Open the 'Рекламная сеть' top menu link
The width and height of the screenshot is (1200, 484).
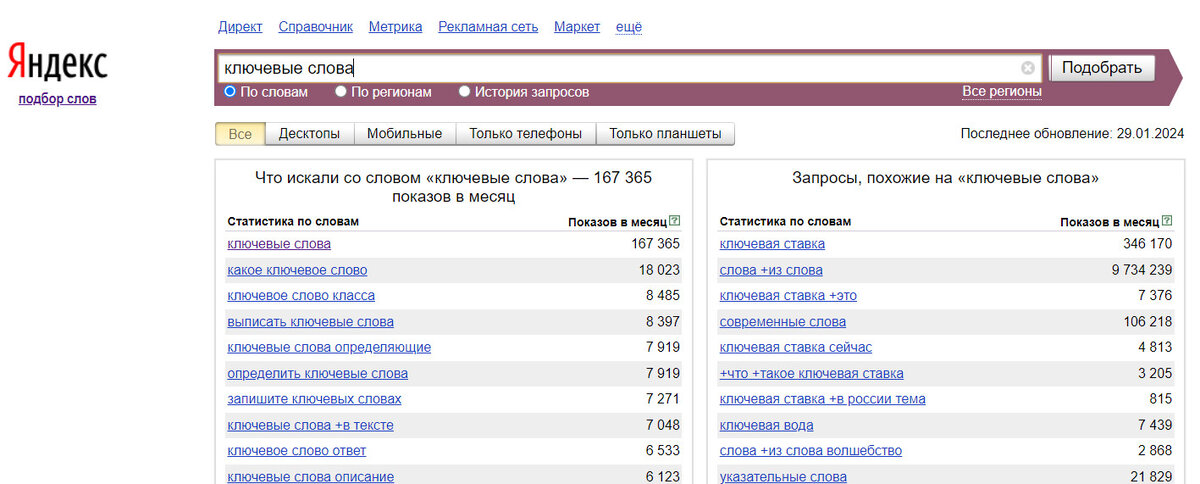tap(488, 27)
